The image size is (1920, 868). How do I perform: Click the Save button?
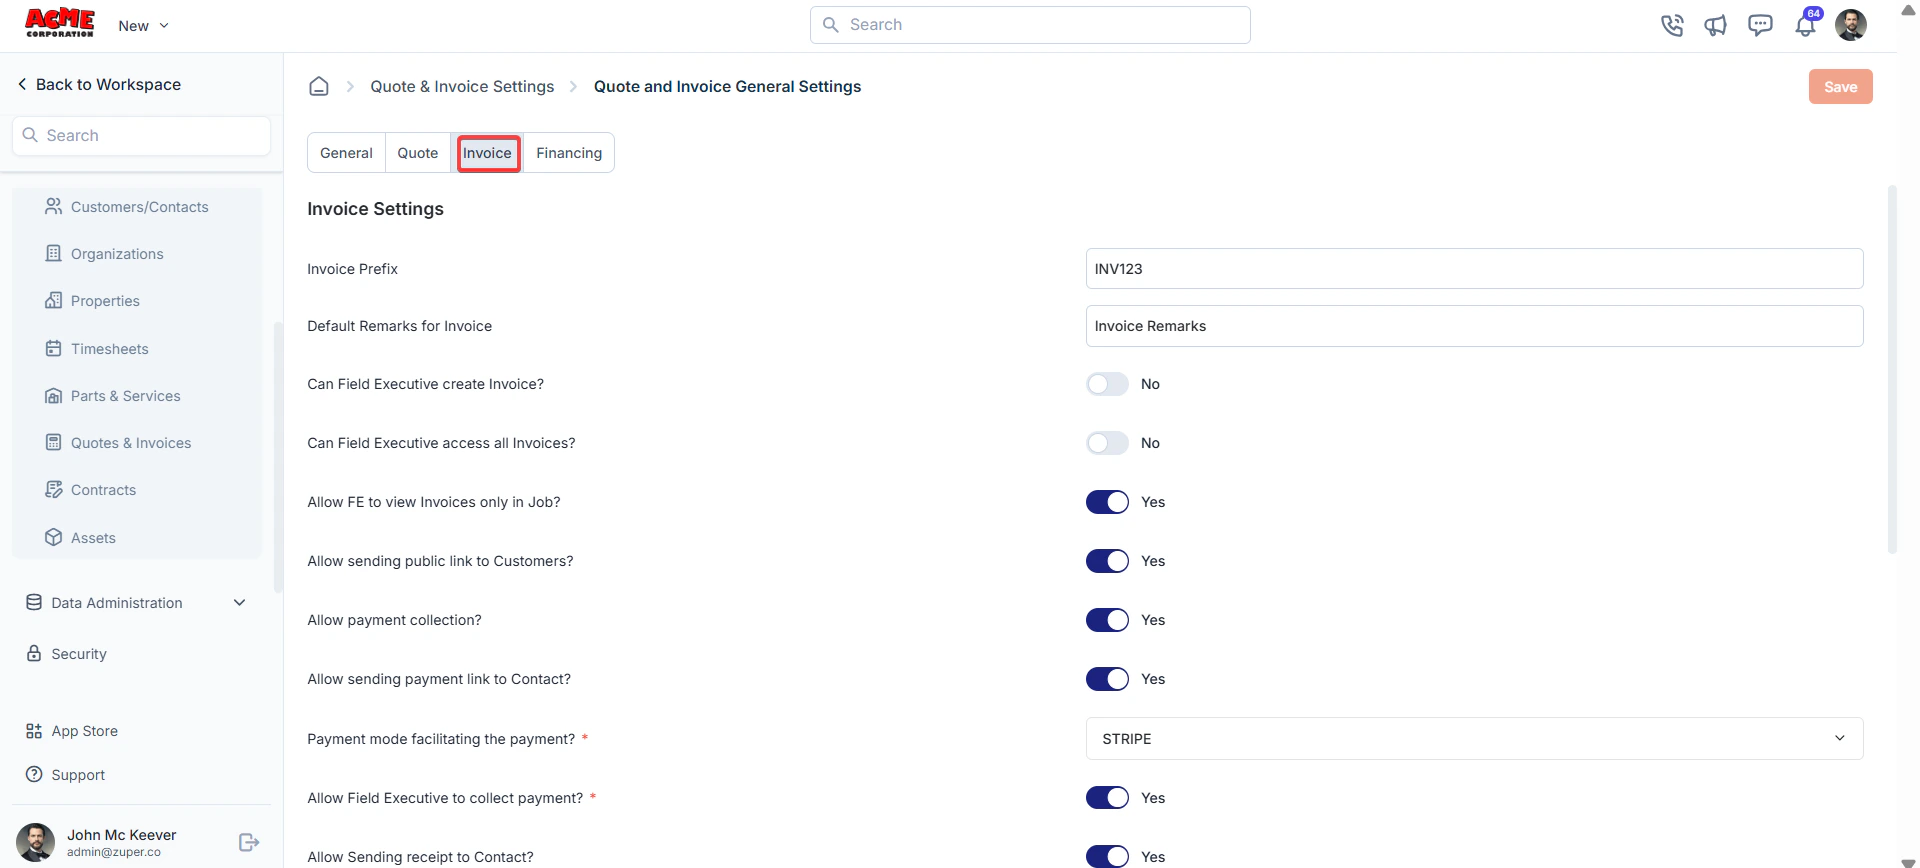pyautogui.click(x=1840, y=86)
